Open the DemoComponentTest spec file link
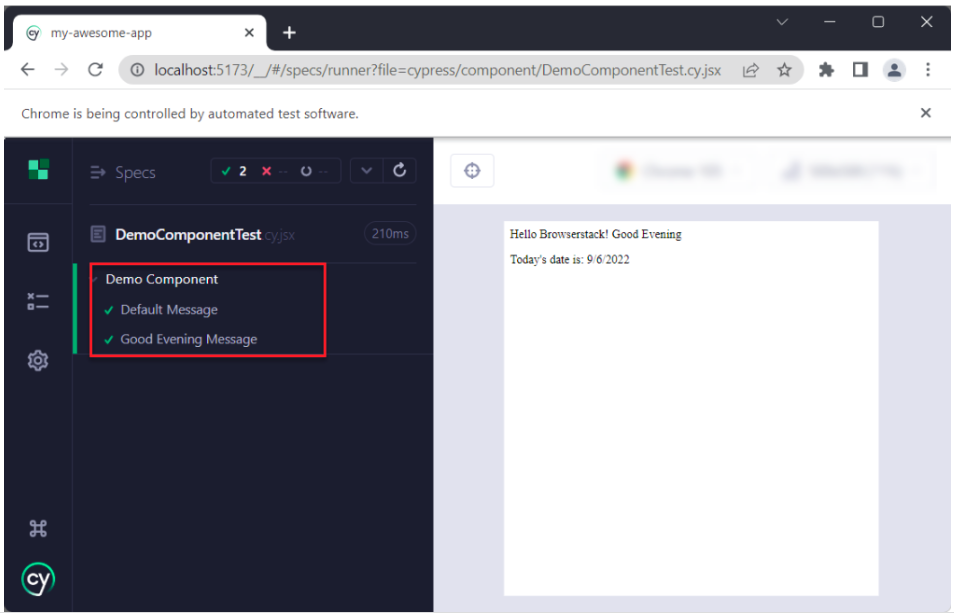 188,234
